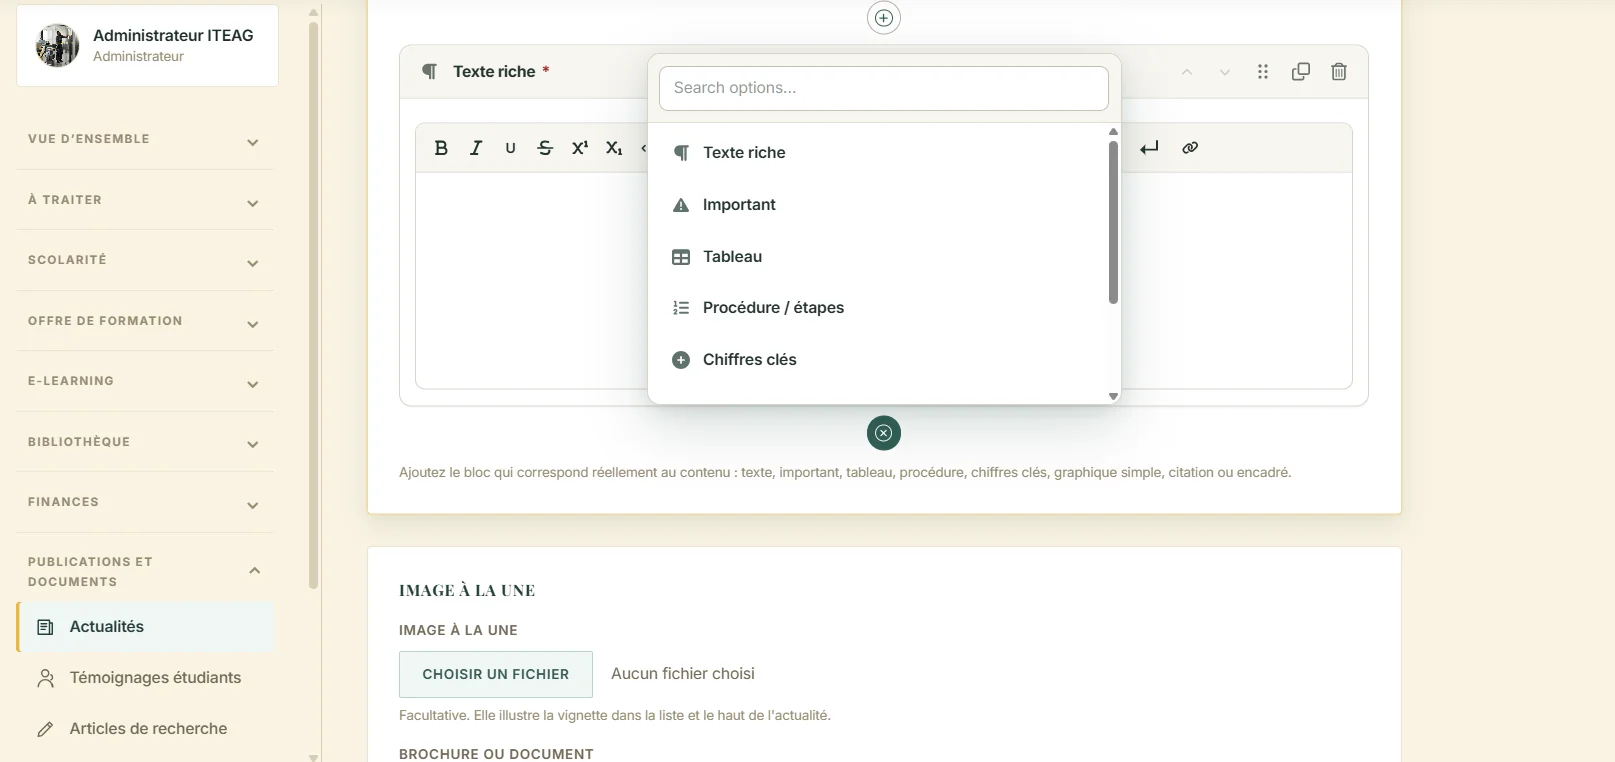This screenshot has height=762, width=1615.
Task: Apply superscript formatting
Action: click(580, 148)
